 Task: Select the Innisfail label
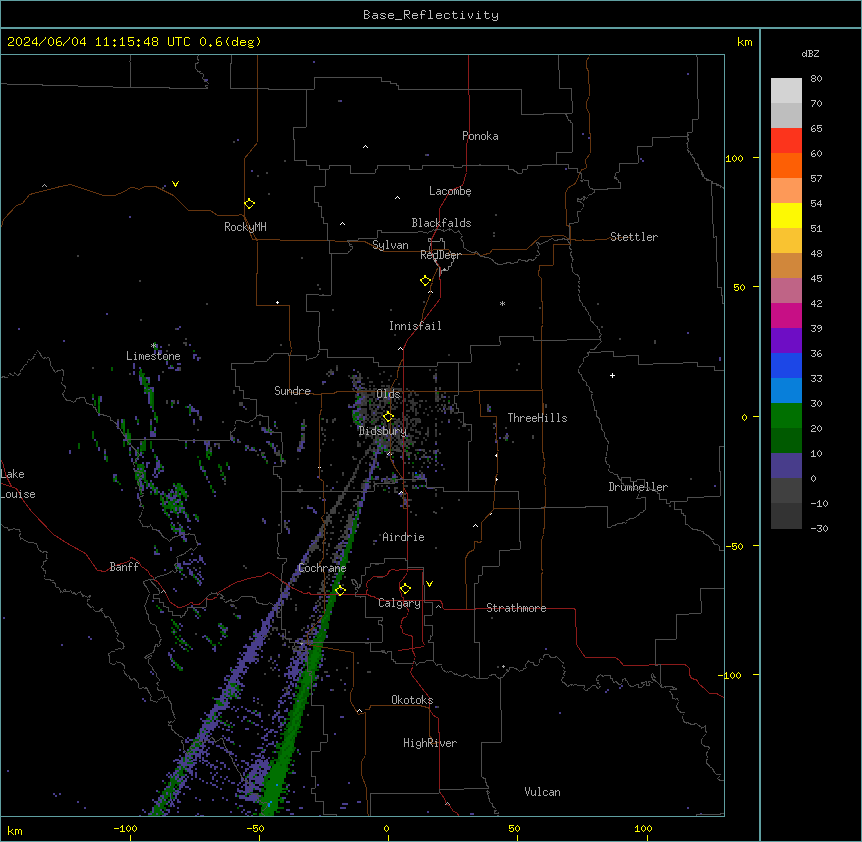(x=415, y=326)
